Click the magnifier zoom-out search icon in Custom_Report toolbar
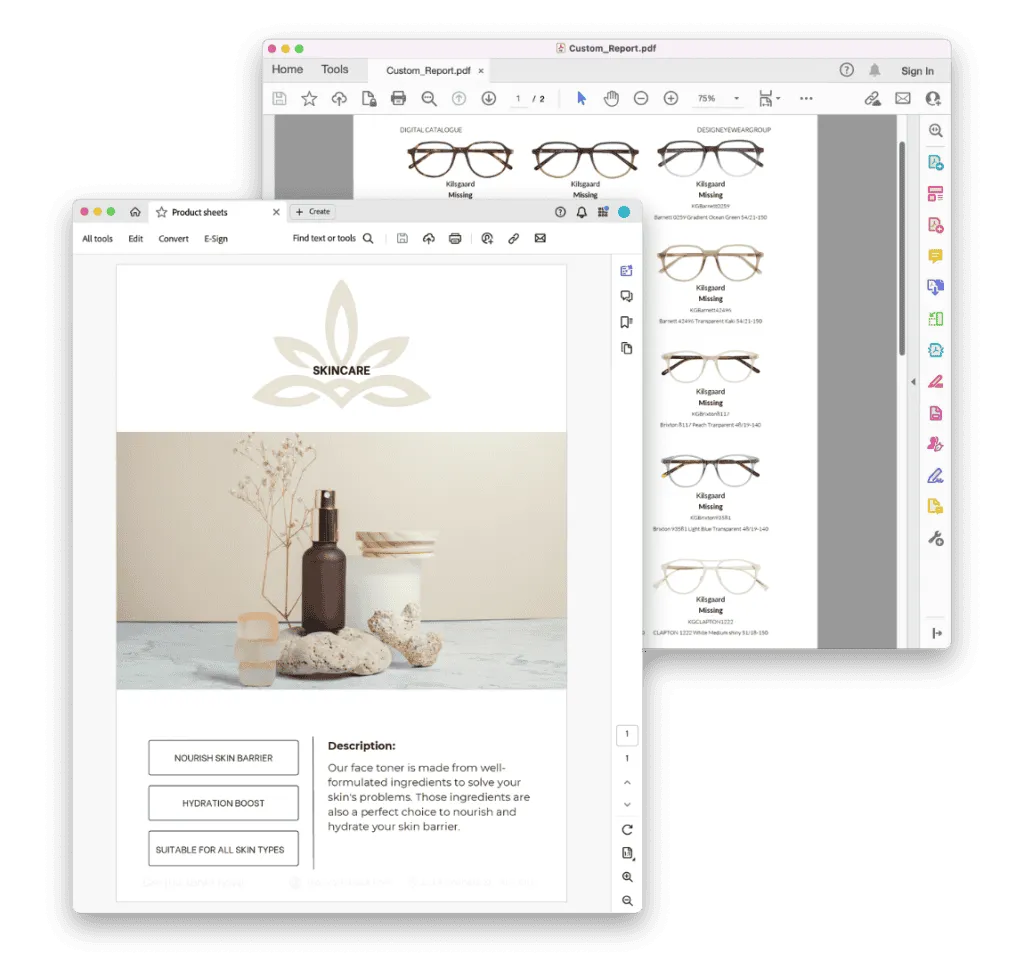This screenshot has width=1024, height=962. [x=429, y=99]
